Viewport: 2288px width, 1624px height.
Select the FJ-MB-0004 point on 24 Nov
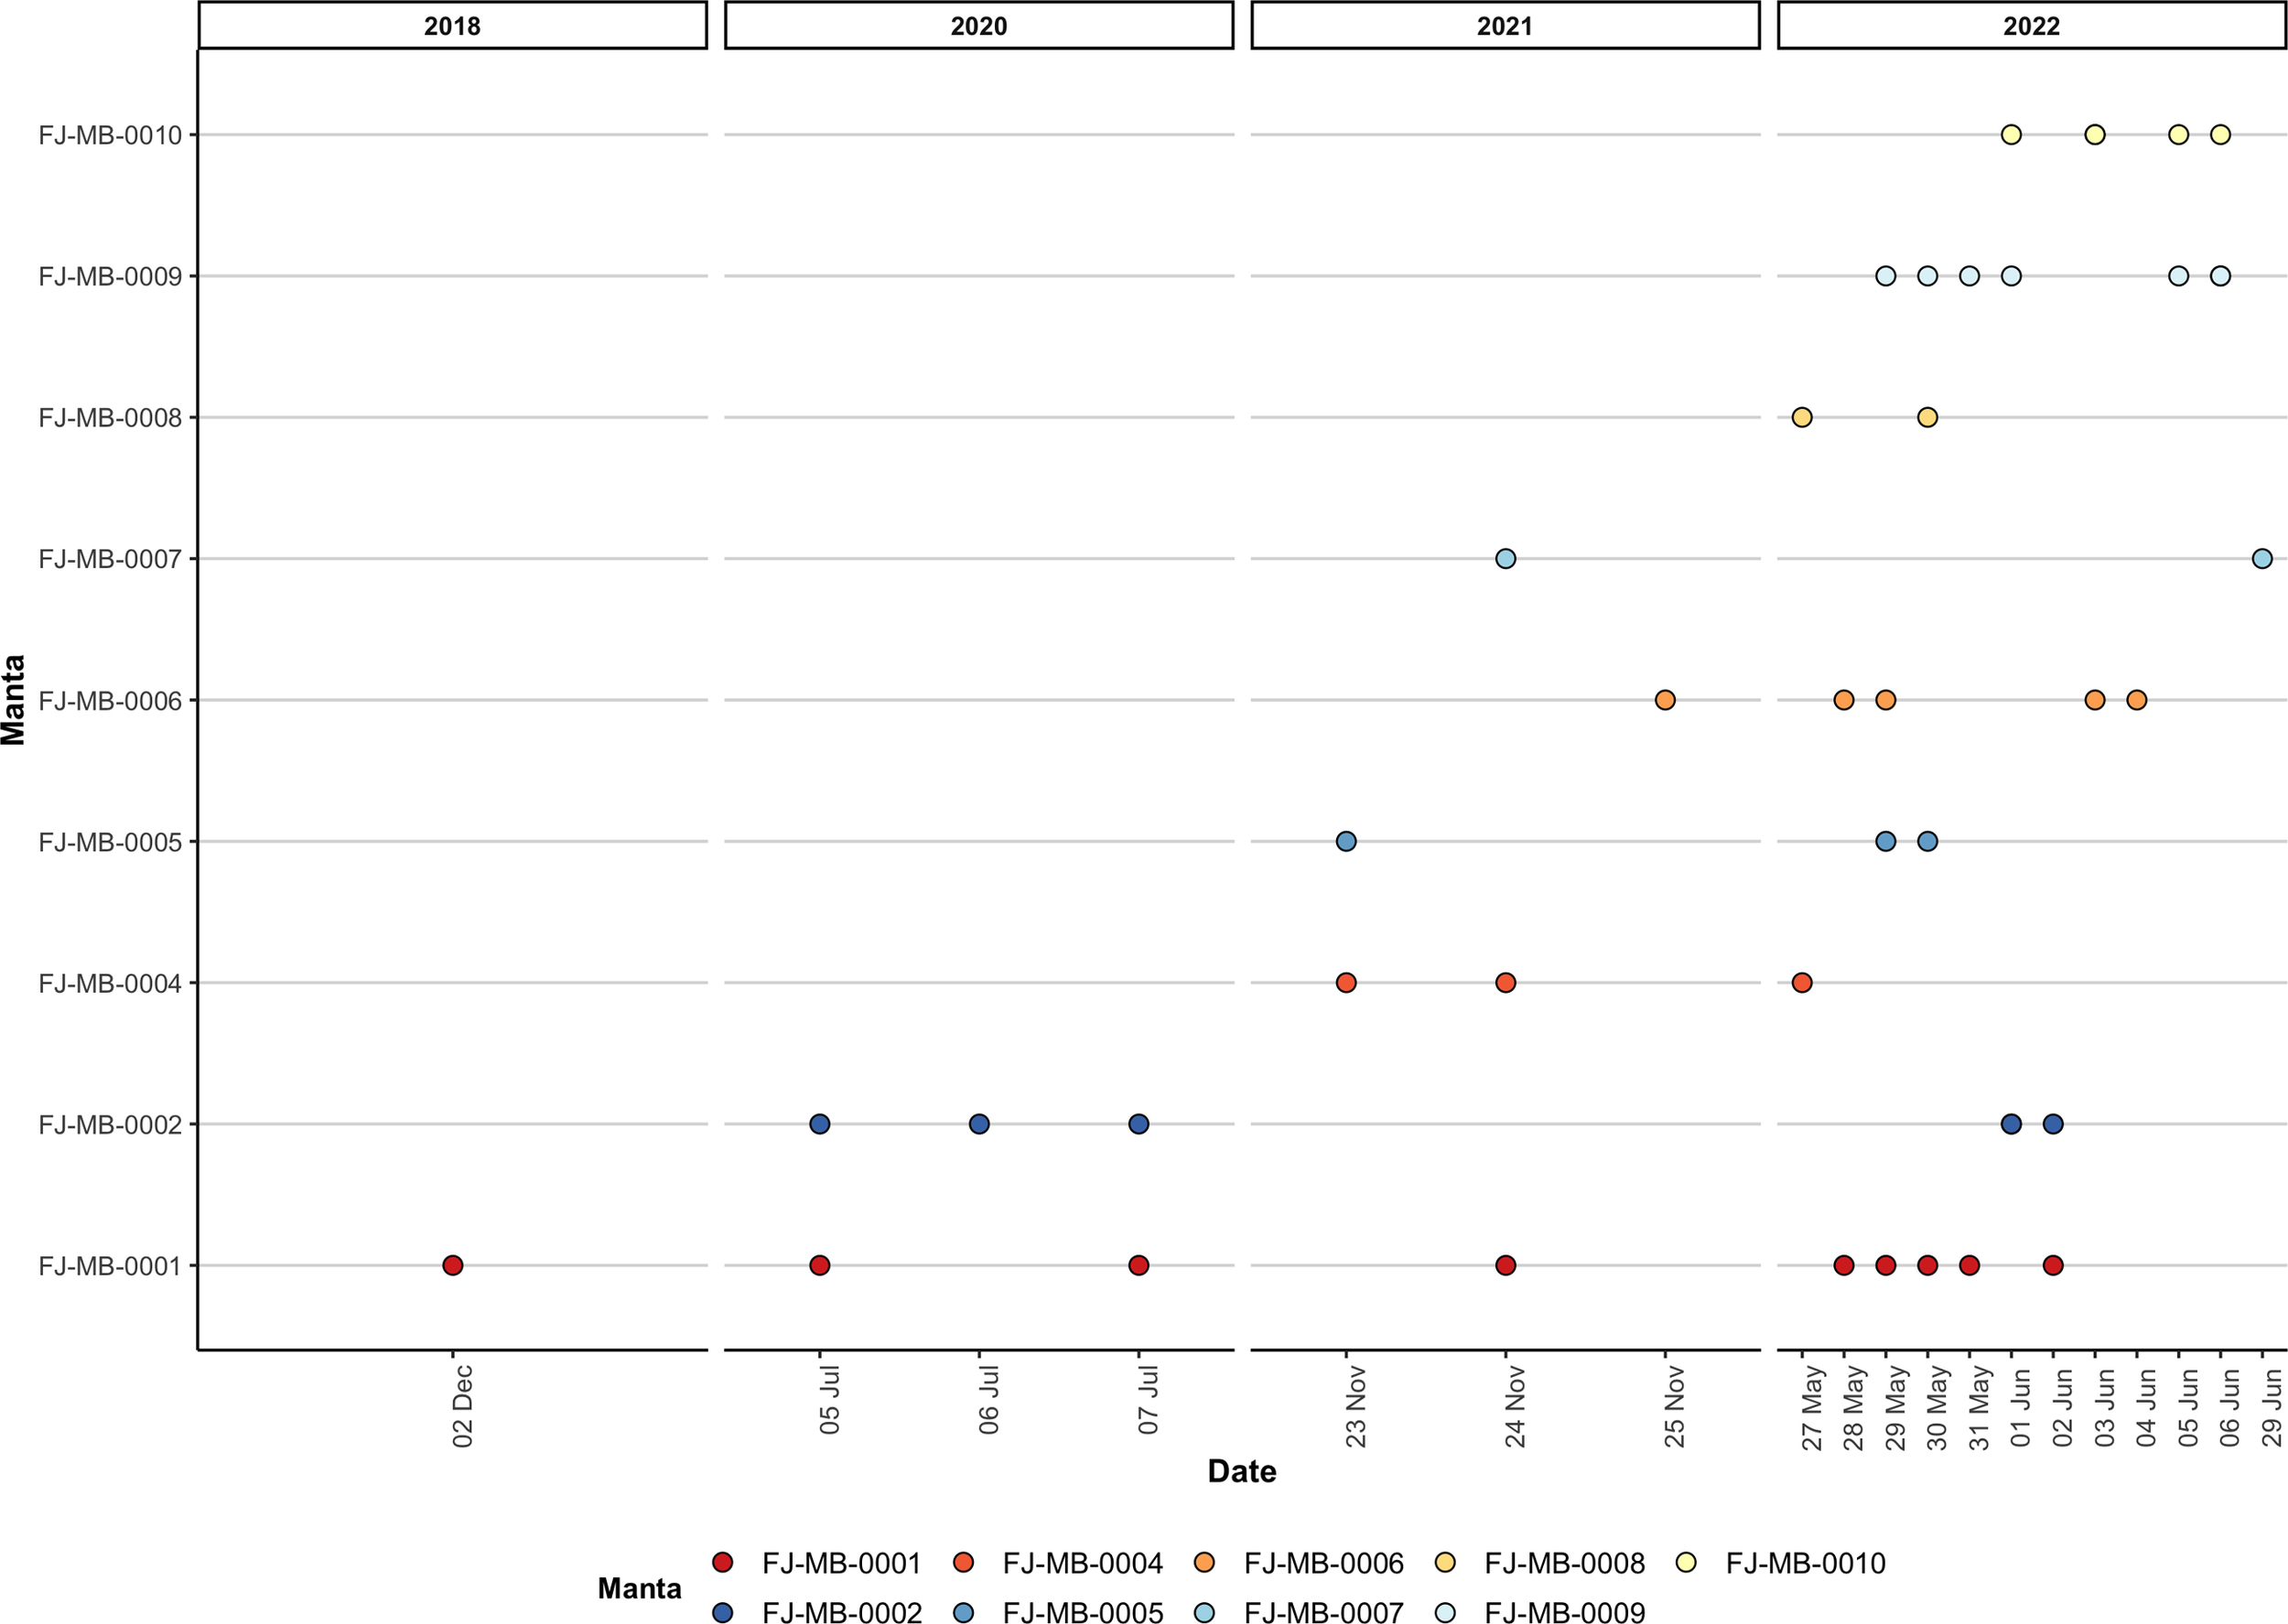point(1505,983)
